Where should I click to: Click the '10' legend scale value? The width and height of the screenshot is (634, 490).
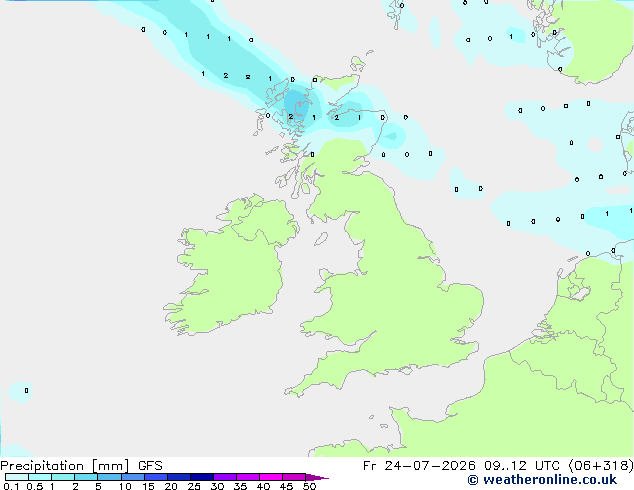pyautogui.click(x=125, y=486)
